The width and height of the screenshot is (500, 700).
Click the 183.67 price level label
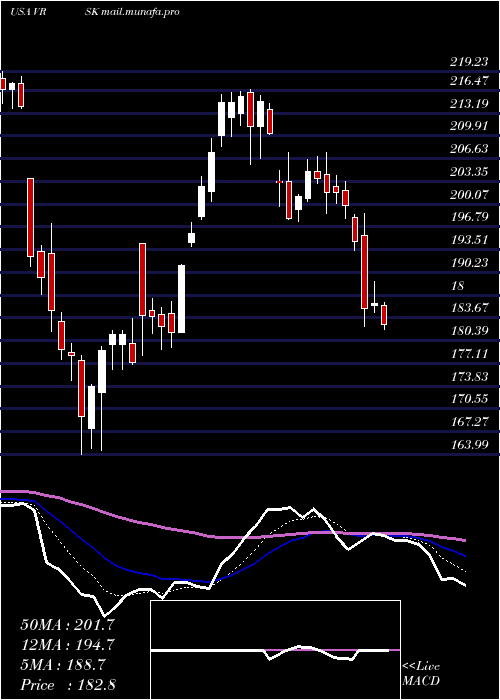469,308
